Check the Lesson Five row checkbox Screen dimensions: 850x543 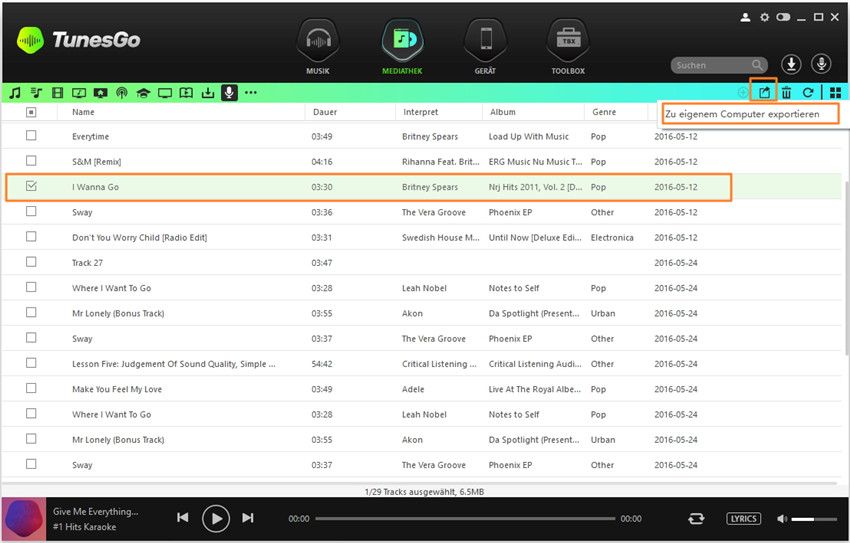click(31, 363)
